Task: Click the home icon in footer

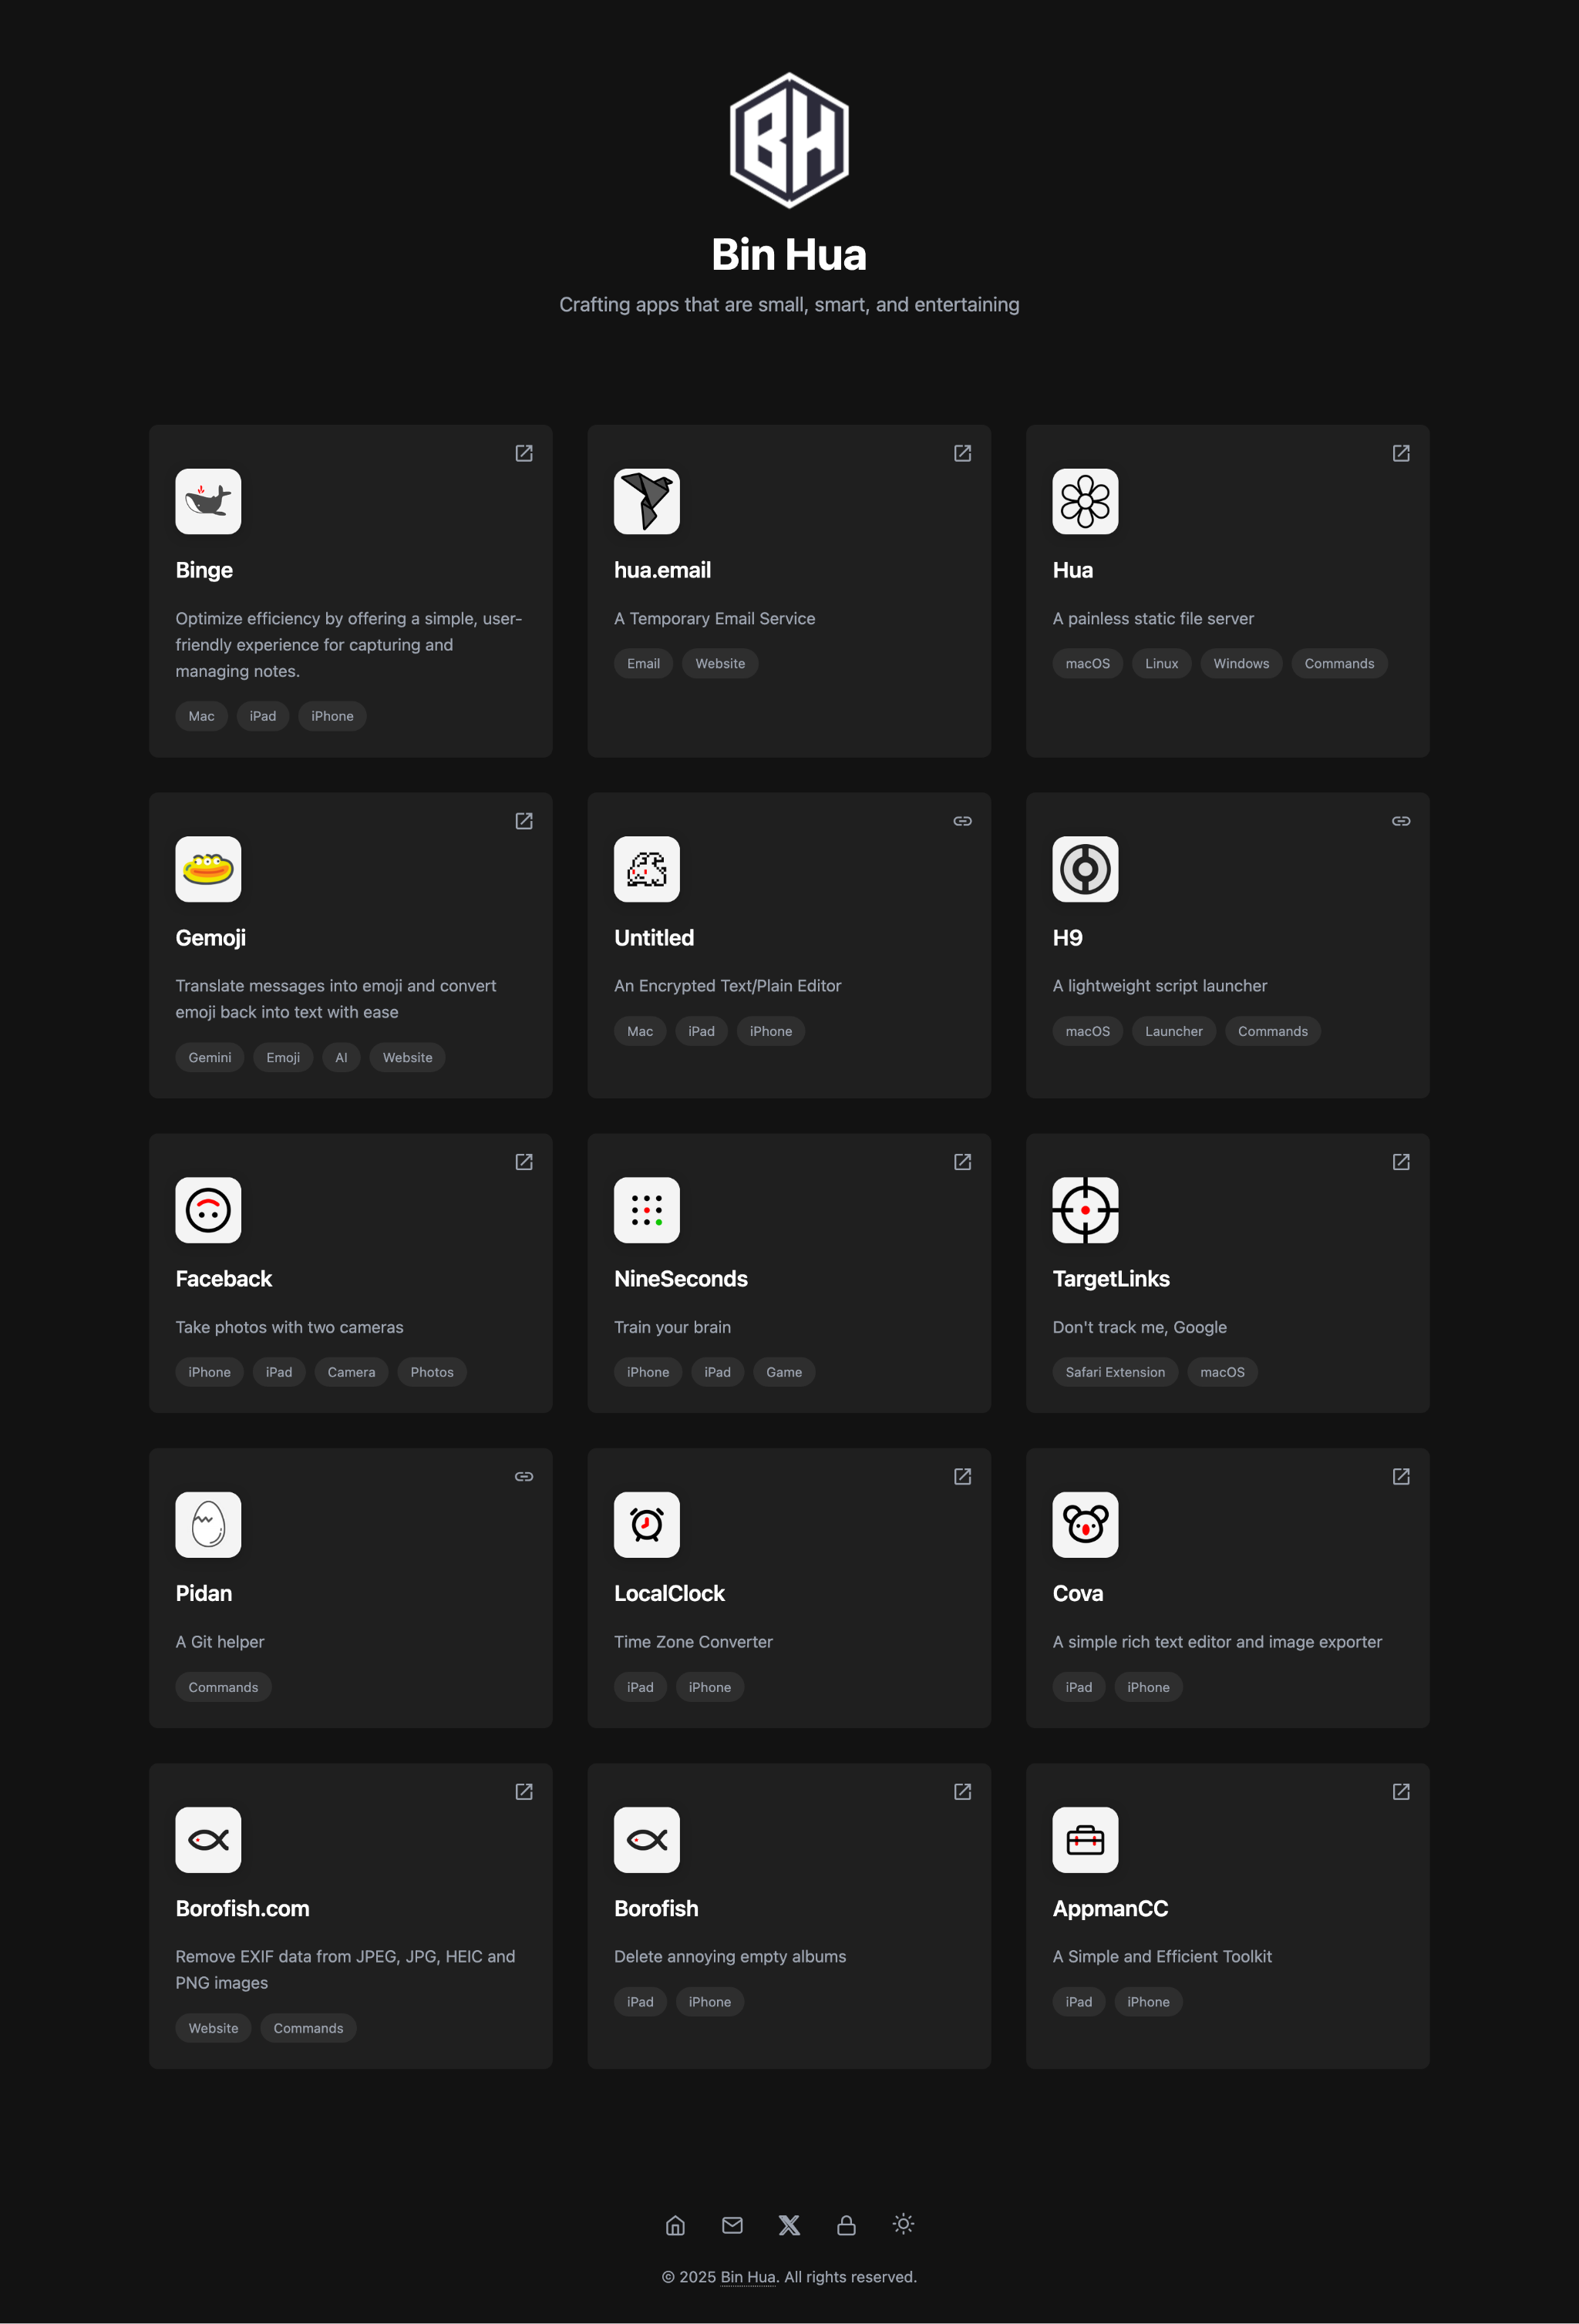Action: (x=675, y=2224)
